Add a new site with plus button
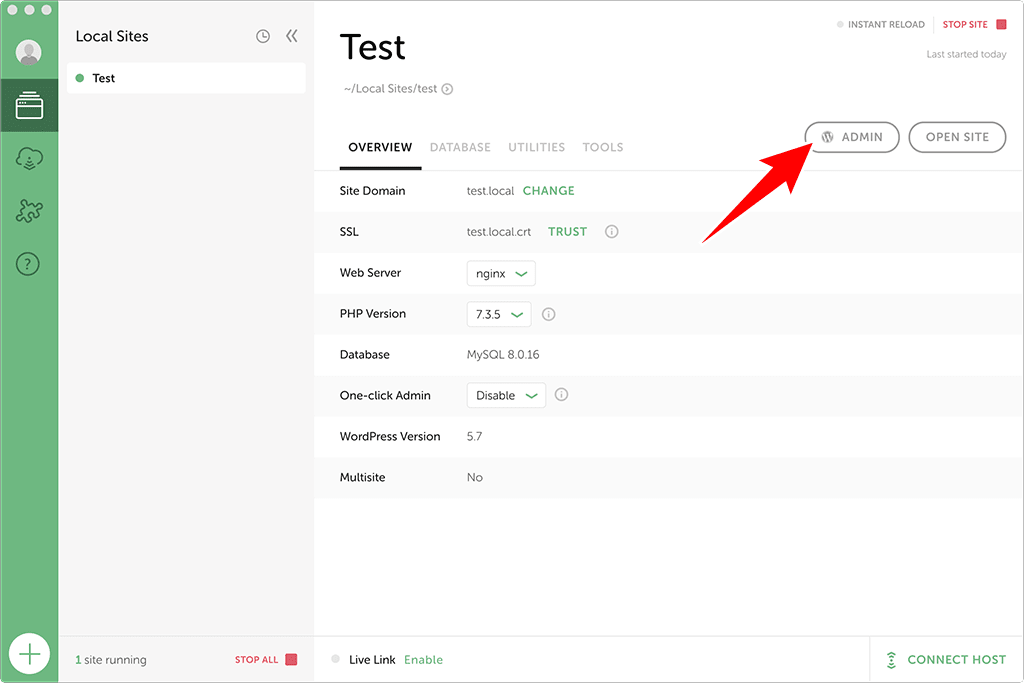Viewport: 1024px width, 683px height. (29, 654)
